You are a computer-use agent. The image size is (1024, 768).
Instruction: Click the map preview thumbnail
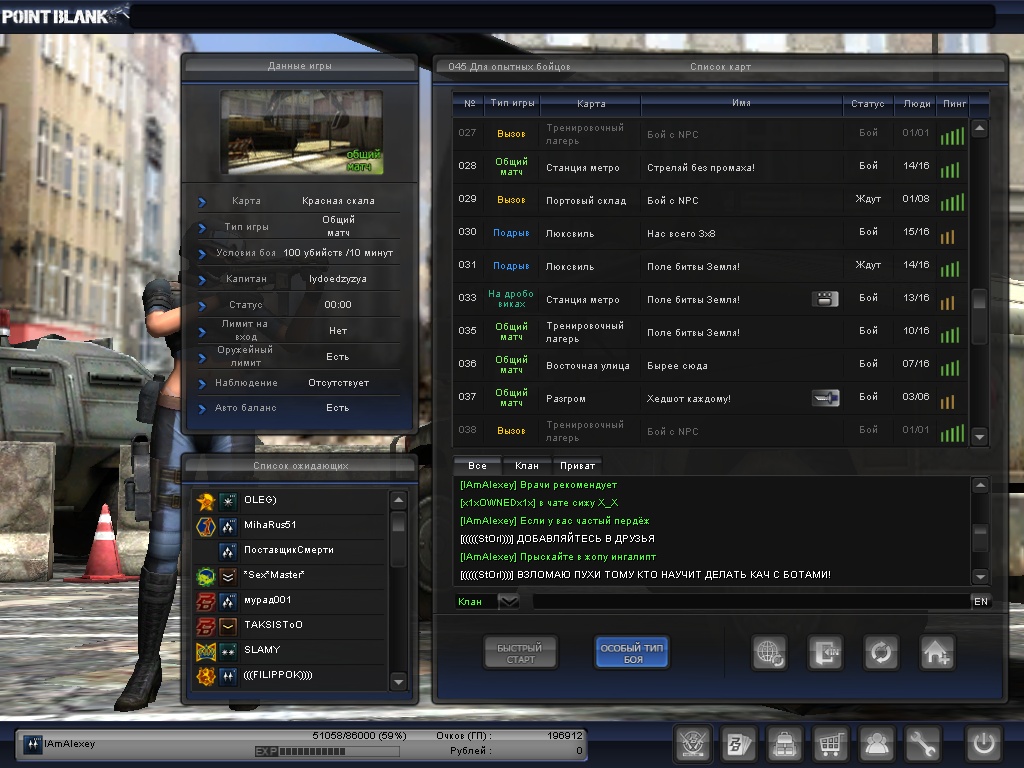[x=301, y=133]
